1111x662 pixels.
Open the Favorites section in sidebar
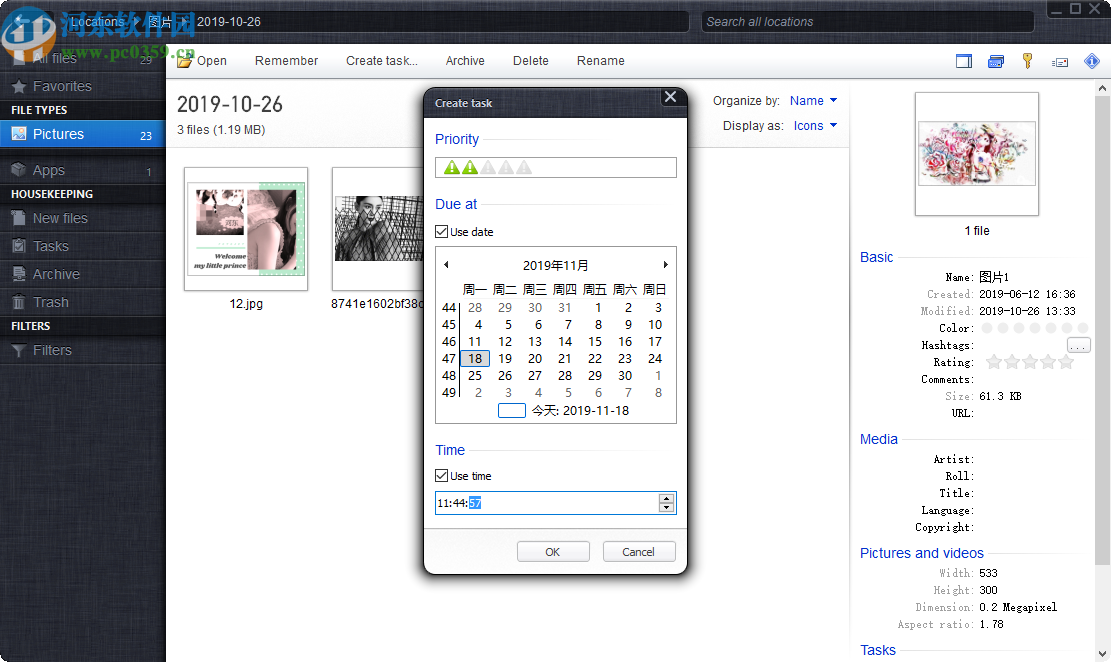82,86
